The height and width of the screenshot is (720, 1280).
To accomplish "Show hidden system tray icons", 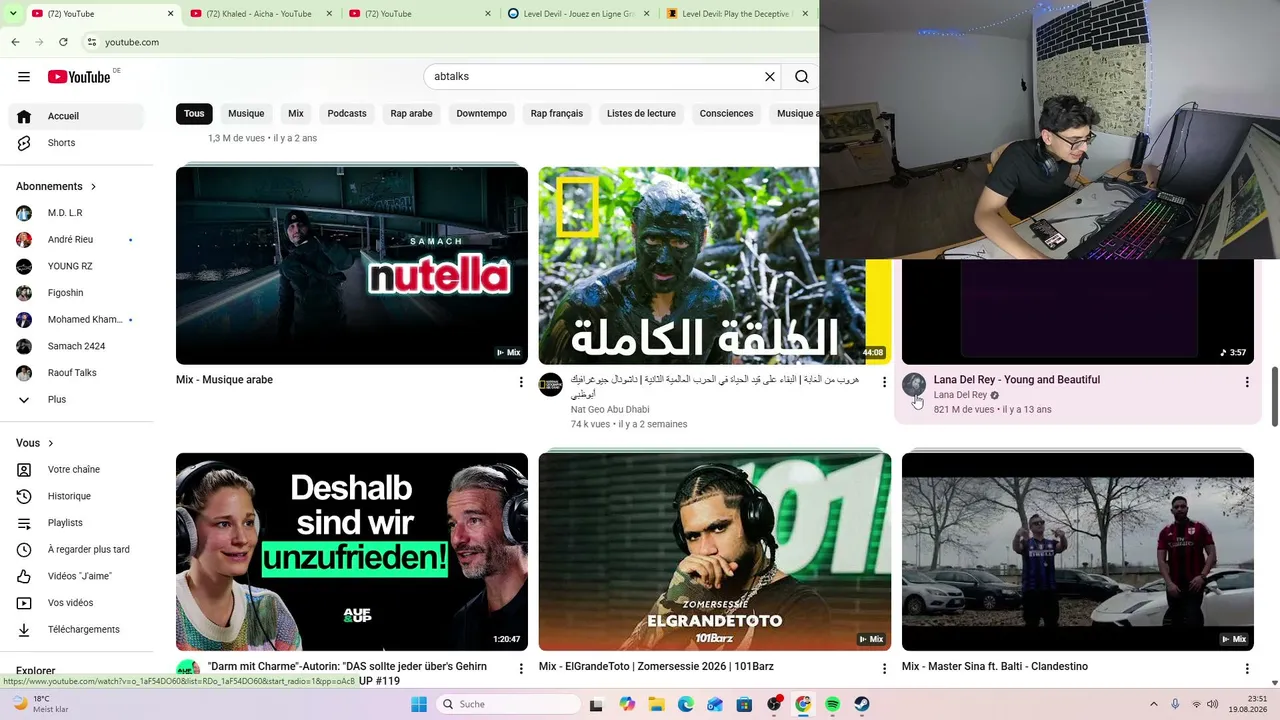I will [1154, 704].
